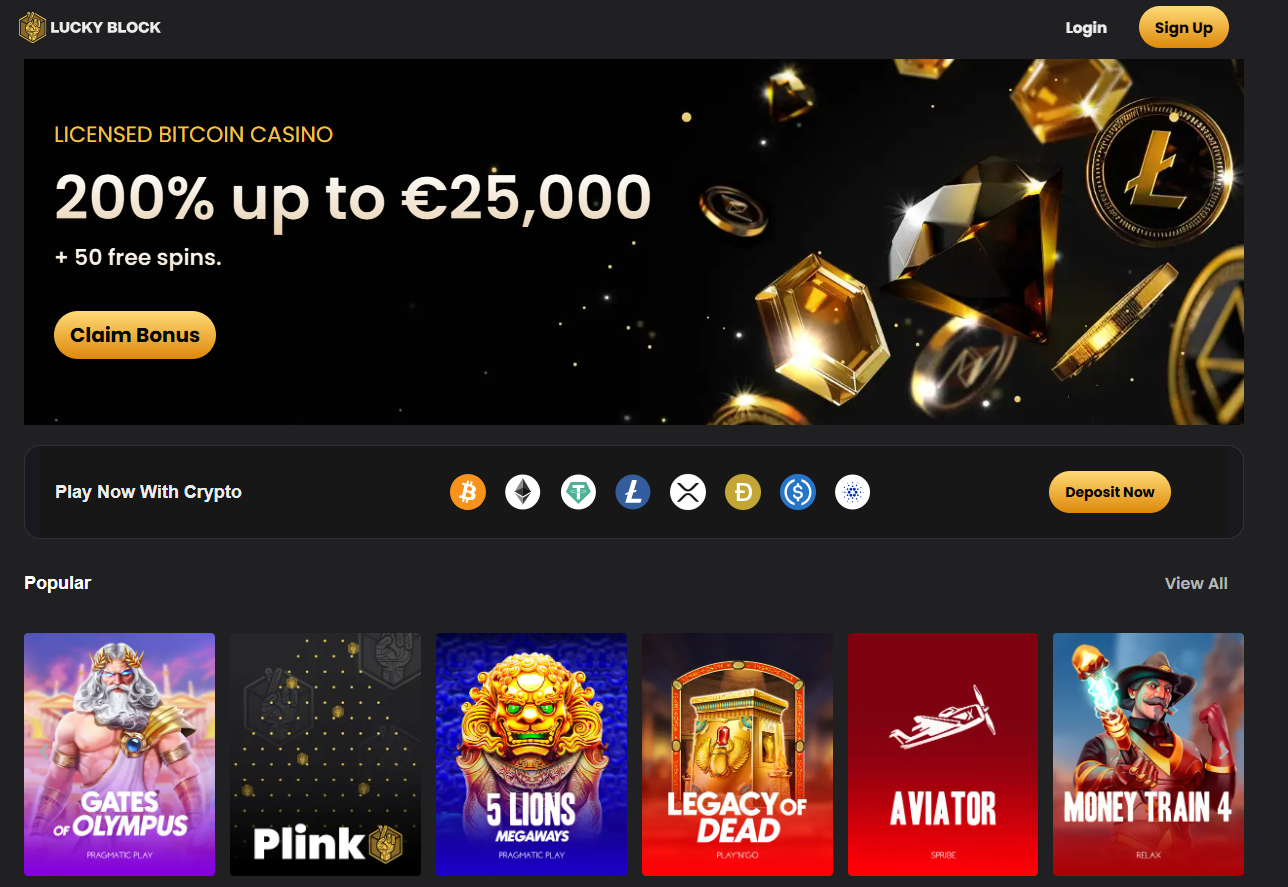Choose the Tether USDT icon
This screenshot has height=887, width=1288.
578,492
